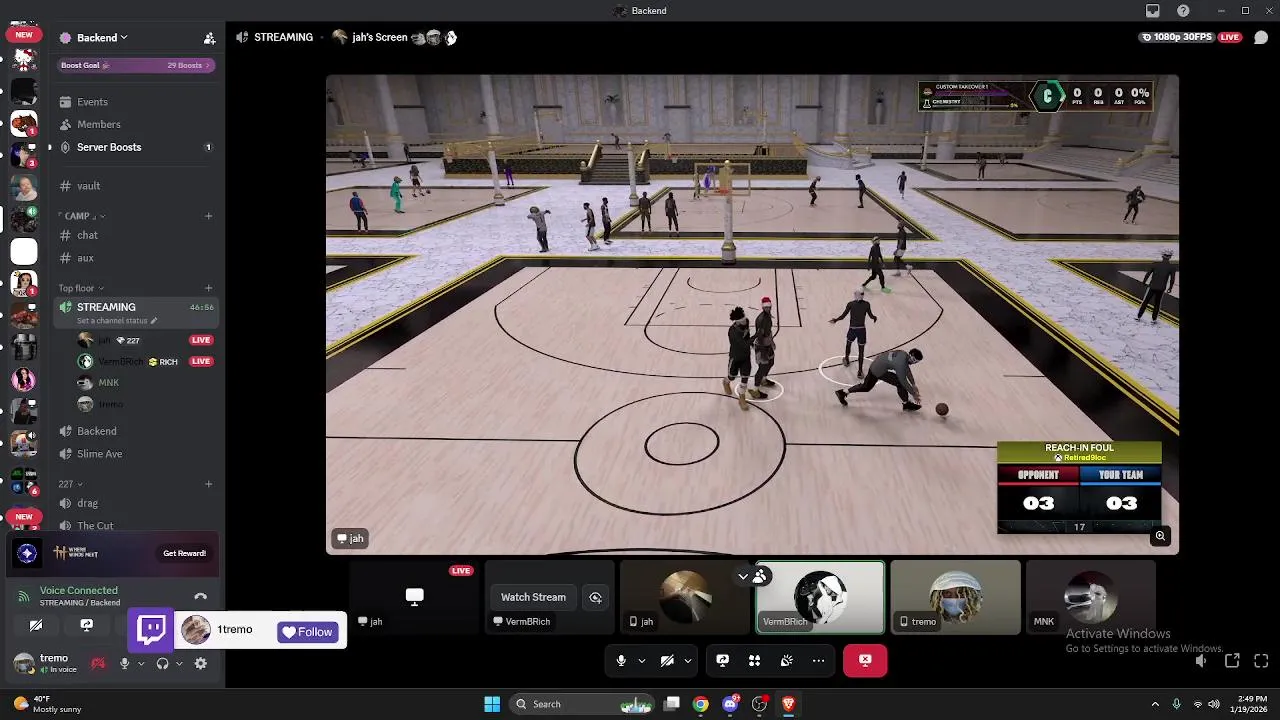Click the red game controller icon by tremo

coord(98,663)
